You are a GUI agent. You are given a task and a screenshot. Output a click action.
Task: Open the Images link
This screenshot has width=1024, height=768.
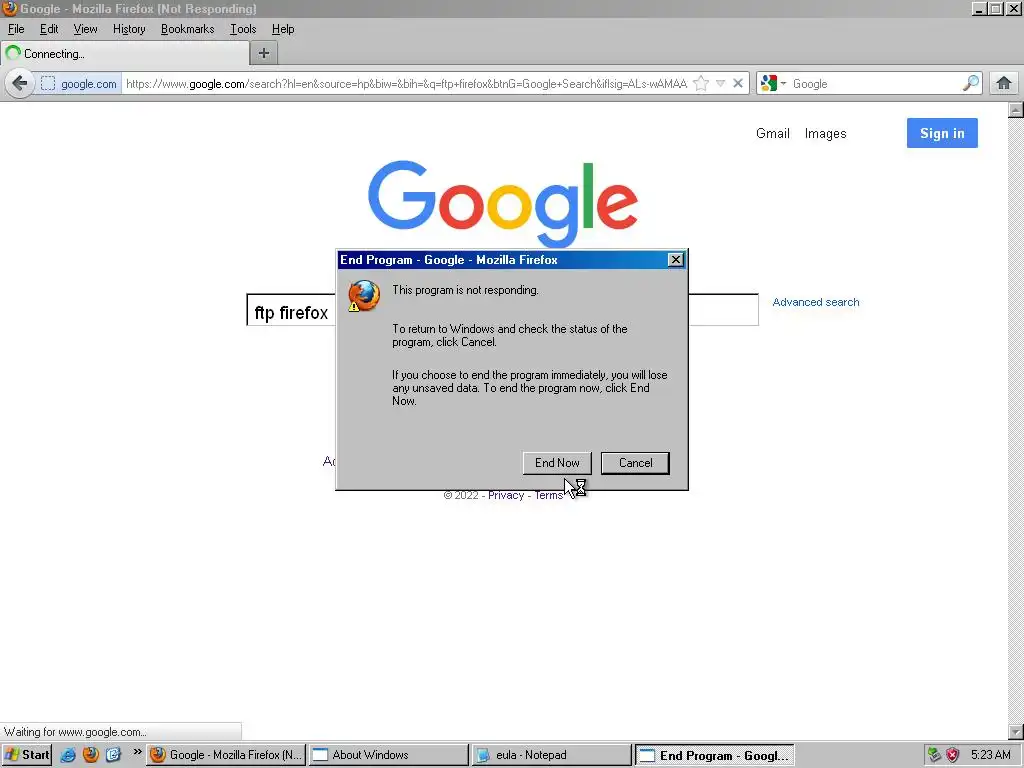pyautogui.click(x=825, y=133)
